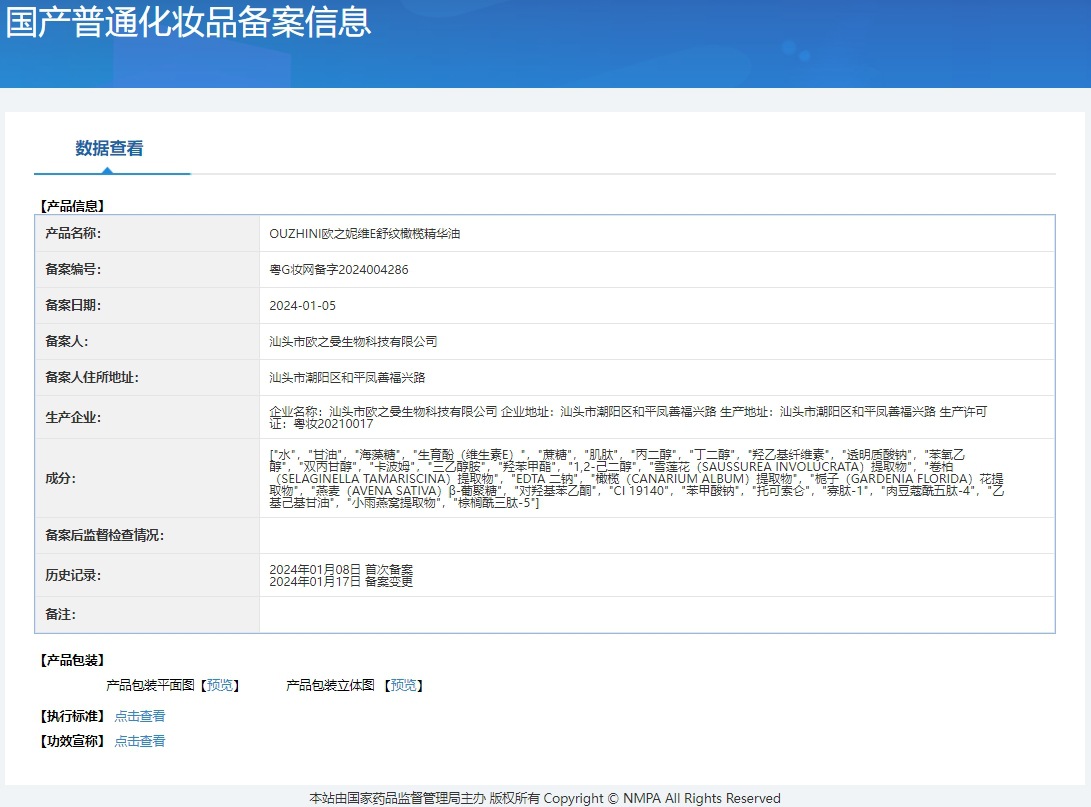Click the 备案人住所地址 label cell
This screenshot has height=807, width=1091.
pos(147,378)
